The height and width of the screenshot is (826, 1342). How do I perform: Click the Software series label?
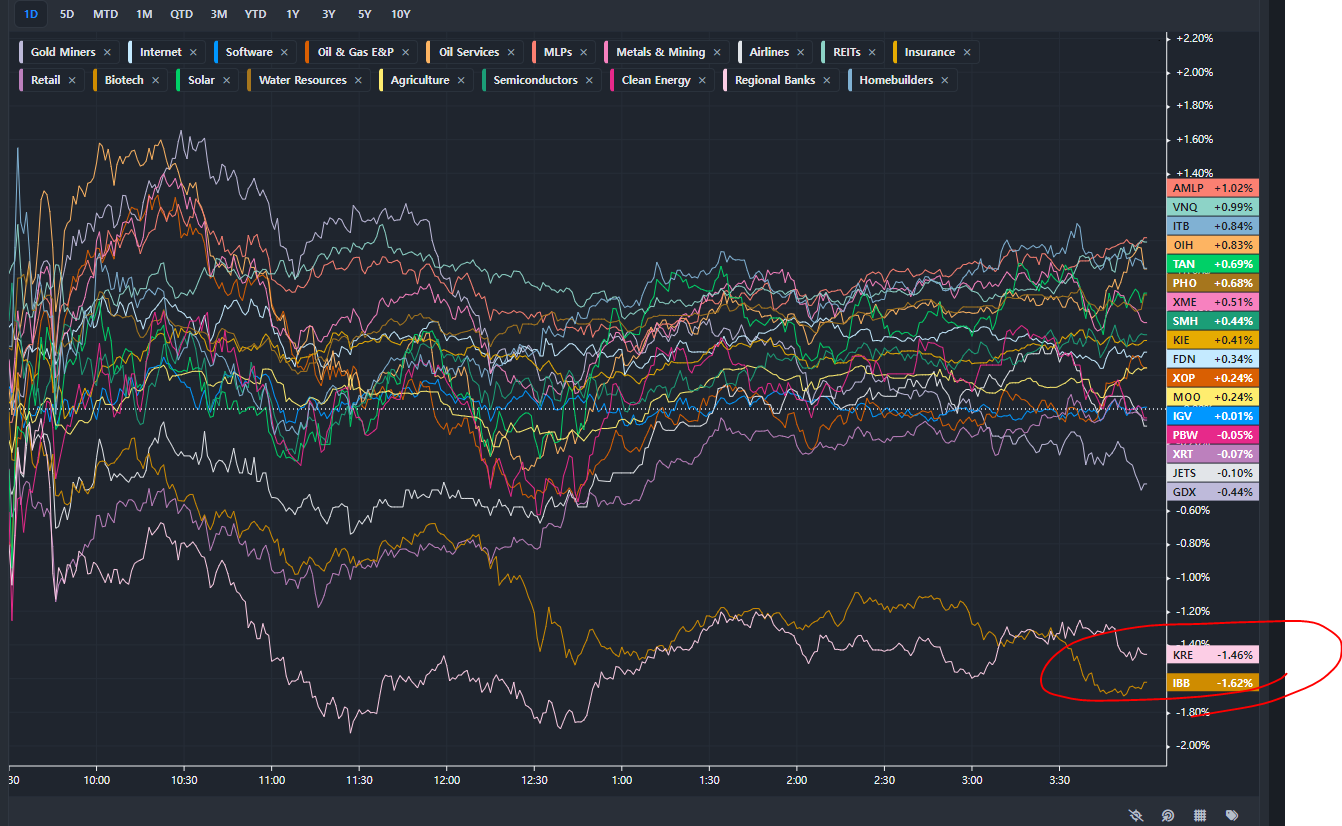[249, 52]
